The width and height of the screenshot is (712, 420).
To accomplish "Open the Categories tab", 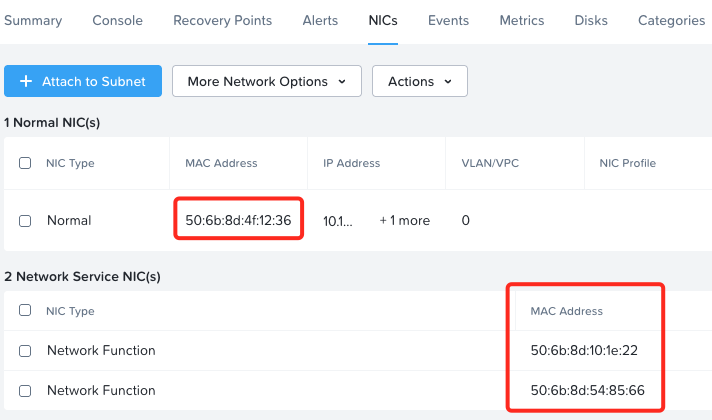I will [x=671, y=20].
